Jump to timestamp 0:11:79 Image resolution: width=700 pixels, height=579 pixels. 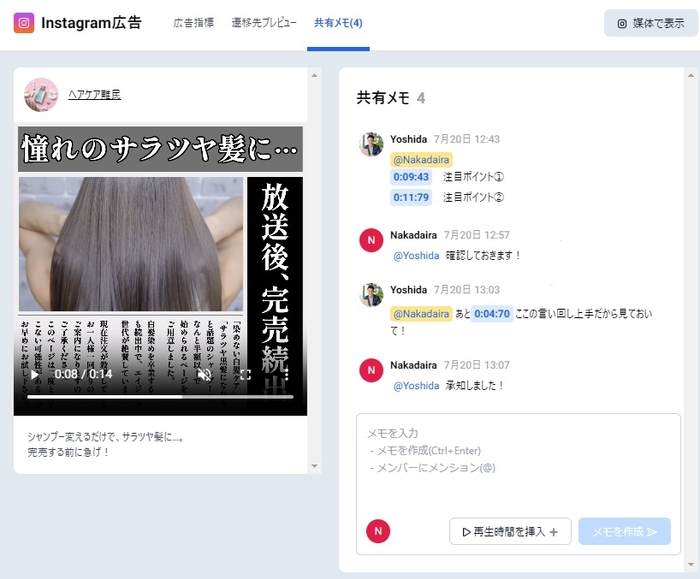point(411,197)
